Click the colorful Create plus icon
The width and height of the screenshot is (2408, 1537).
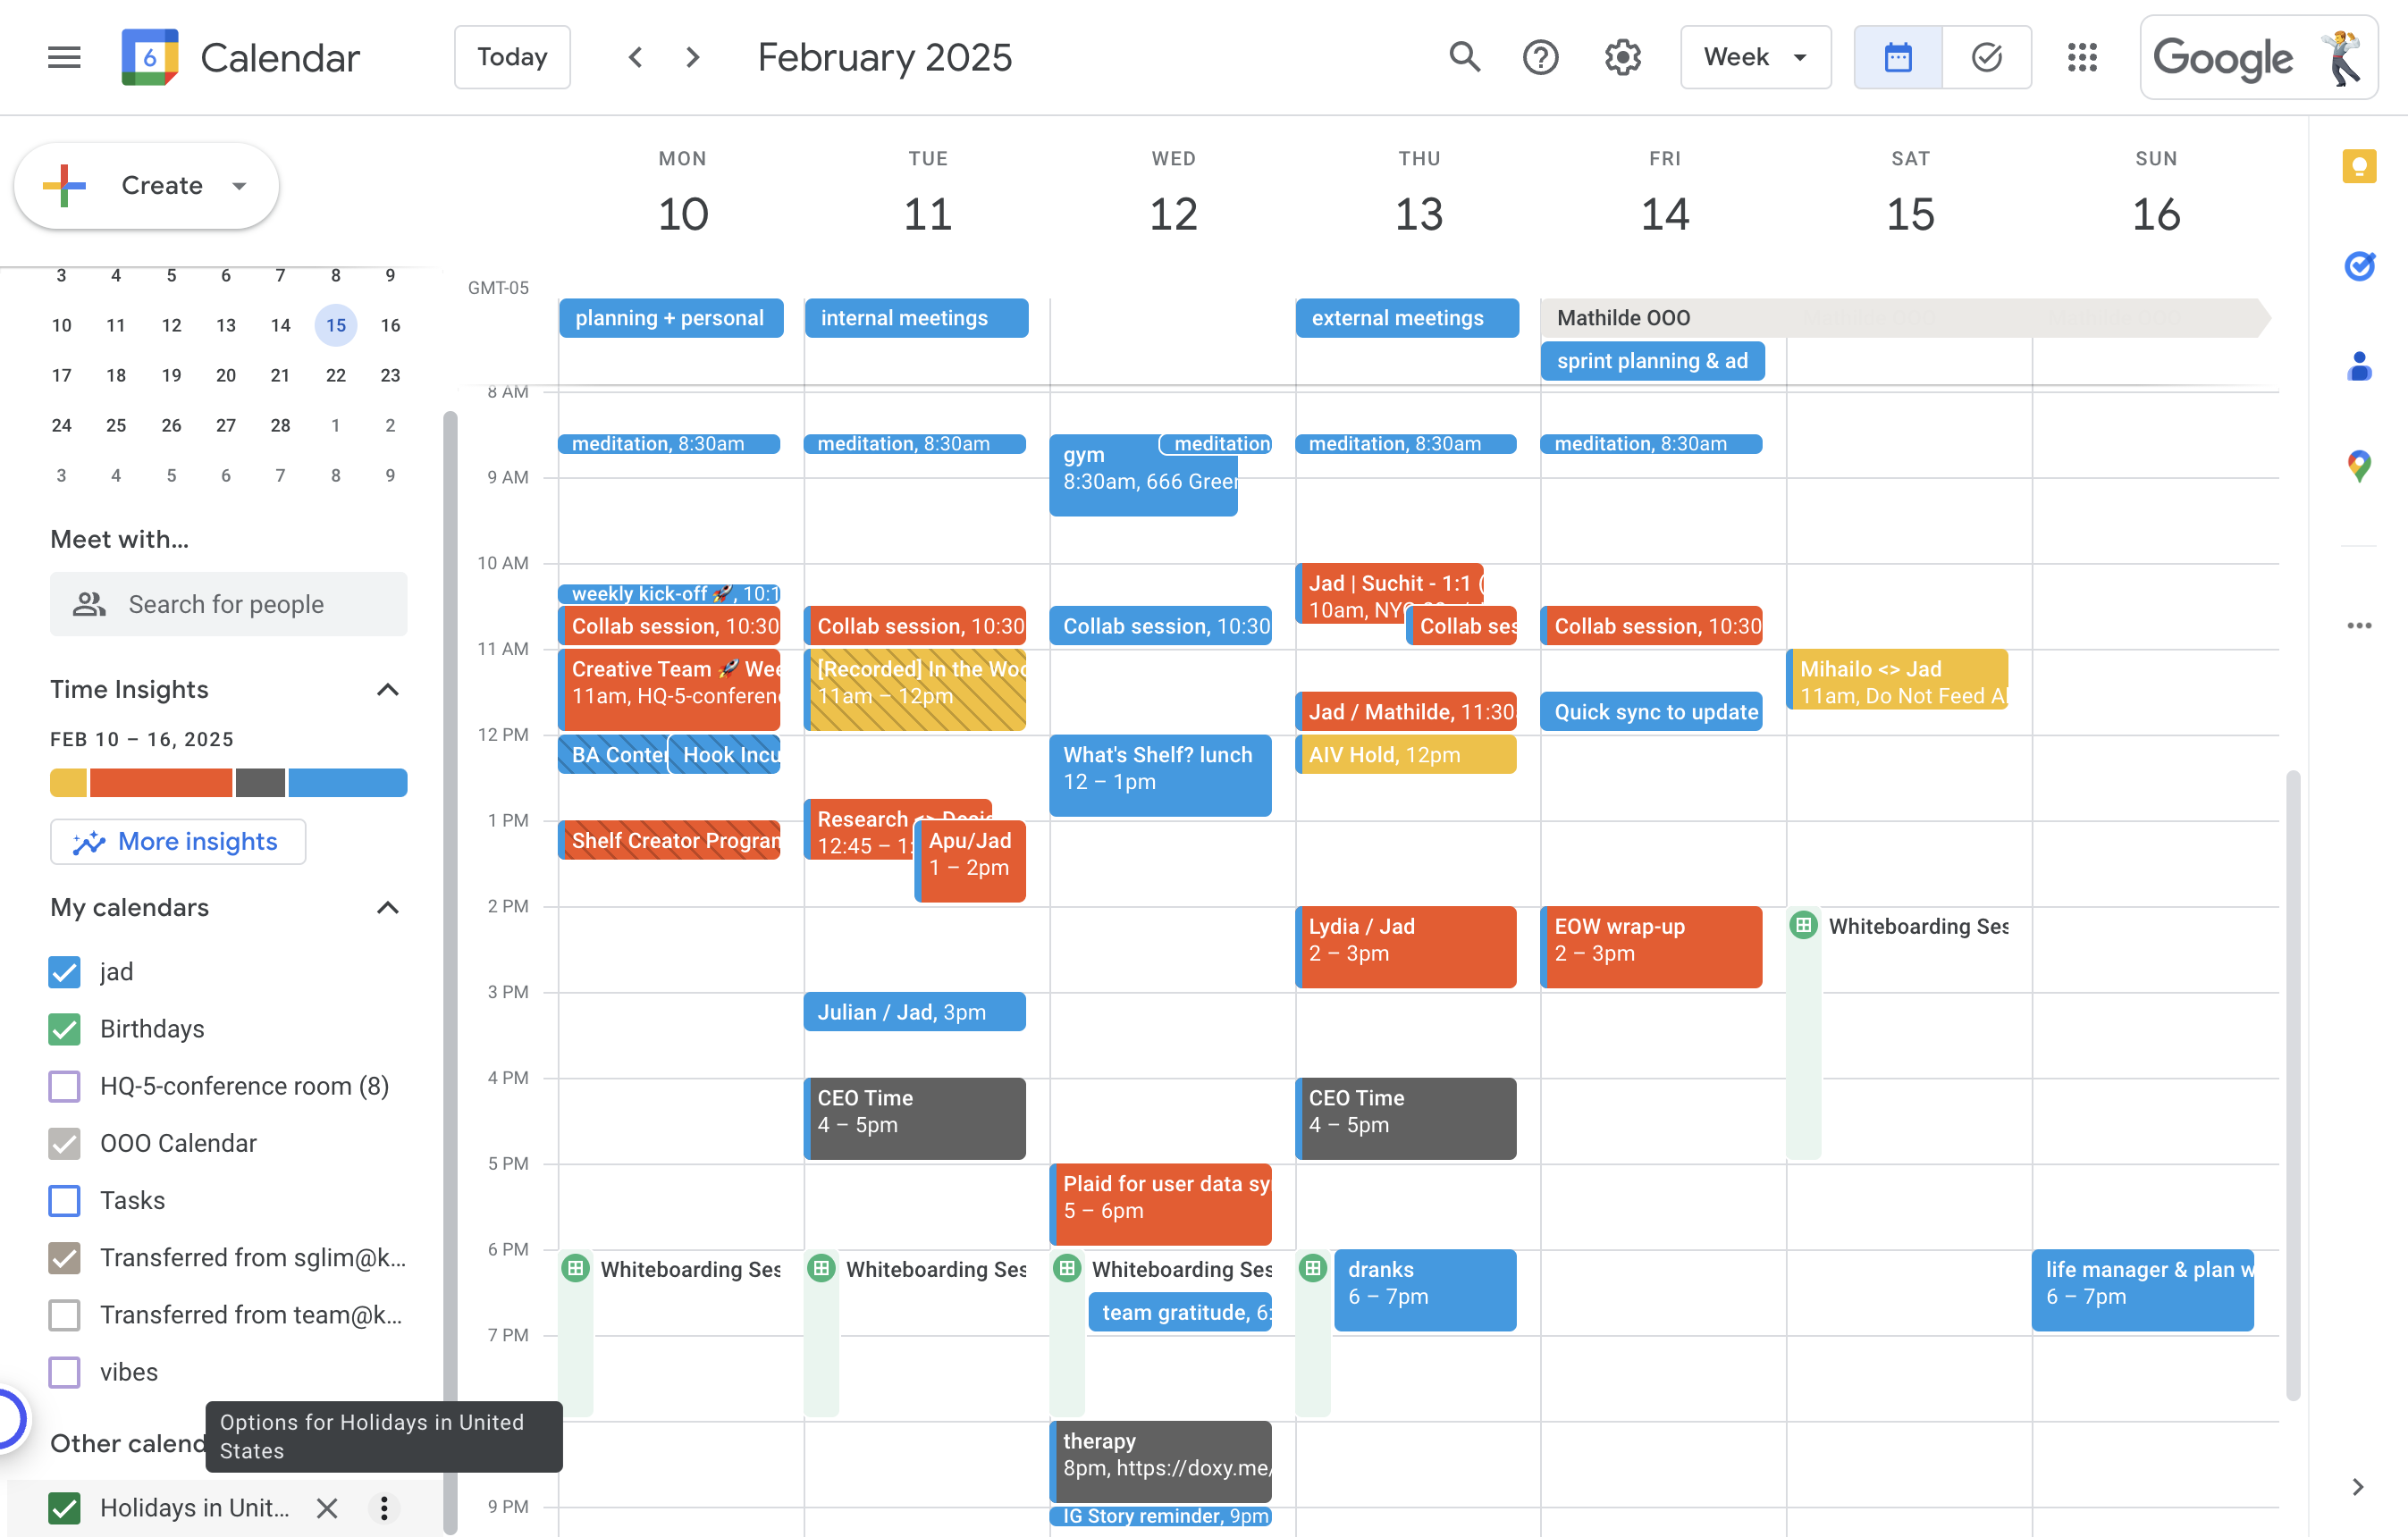(64, 185)
